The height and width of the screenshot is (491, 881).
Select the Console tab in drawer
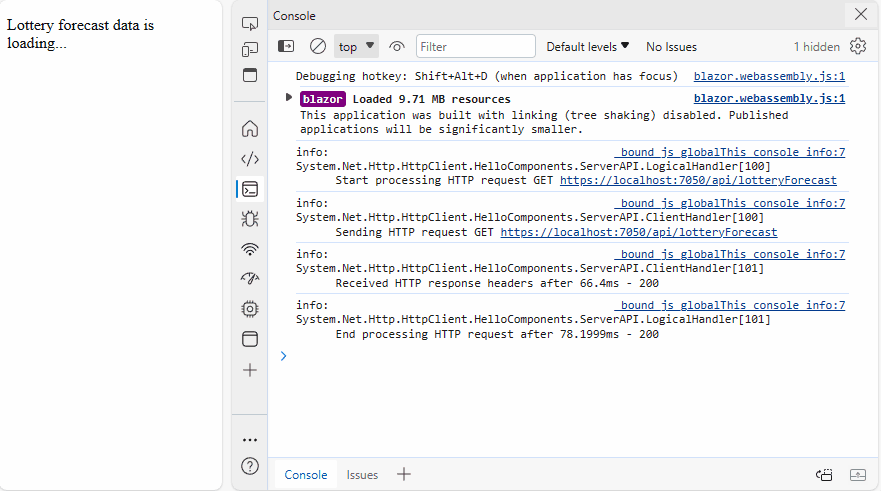point(305,475)
